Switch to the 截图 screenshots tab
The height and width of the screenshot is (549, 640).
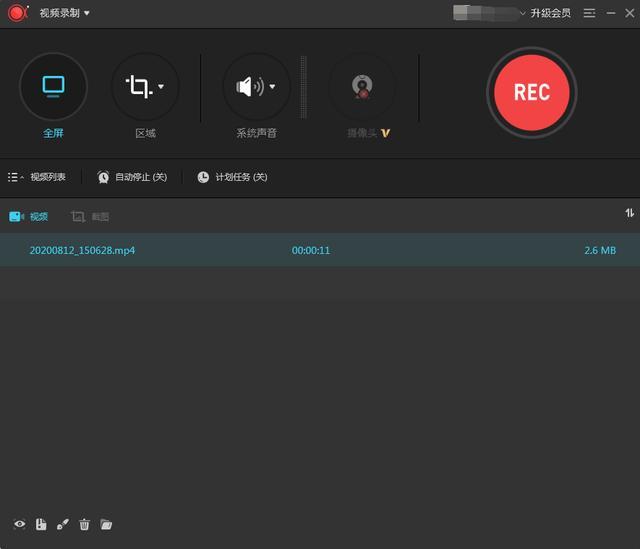[90, 216]
